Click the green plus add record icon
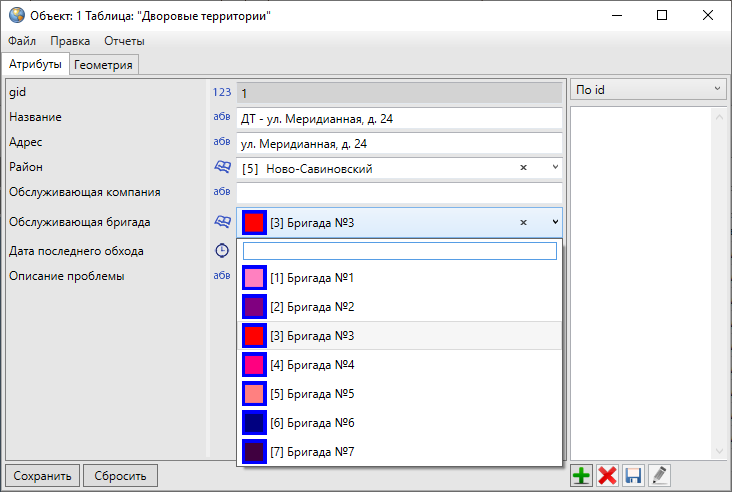The height and width of the screenshot is (492, 732). [x=581, y=476]
